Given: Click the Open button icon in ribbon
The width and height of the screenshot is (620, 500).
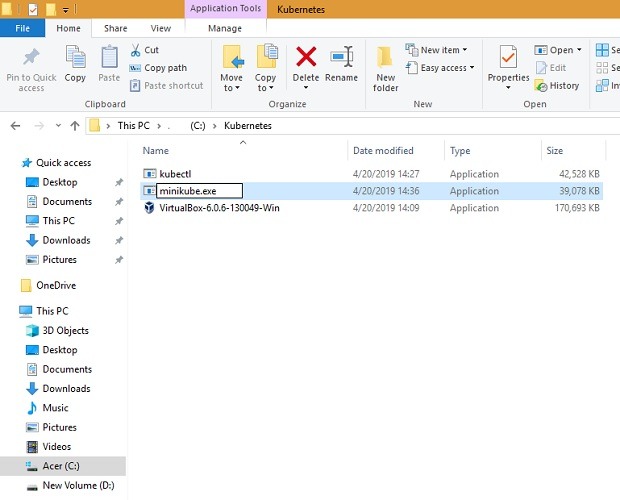Looking at the screenshot, I should point(541,50).
